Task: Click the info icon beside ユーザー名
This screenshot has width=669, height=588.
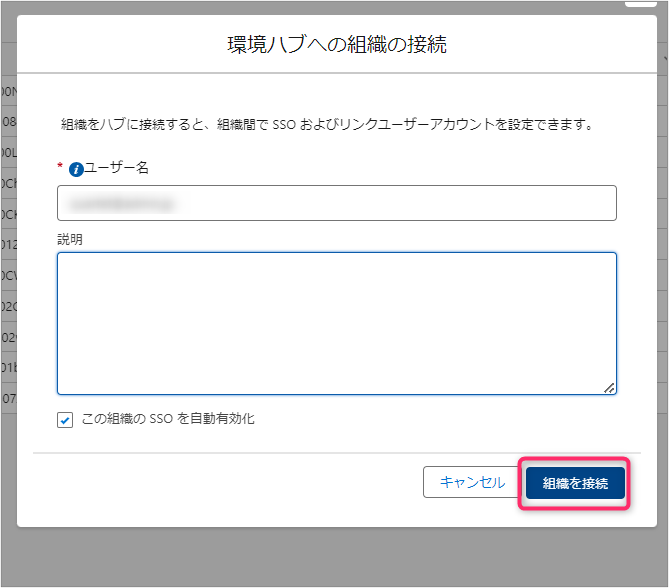Action: (x=75, y=169)
